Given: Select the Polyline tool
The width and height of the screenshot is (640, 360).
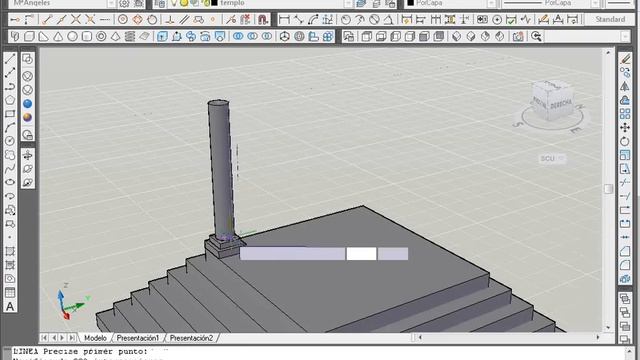Looking at the screenshot, I should click(10, 87).
